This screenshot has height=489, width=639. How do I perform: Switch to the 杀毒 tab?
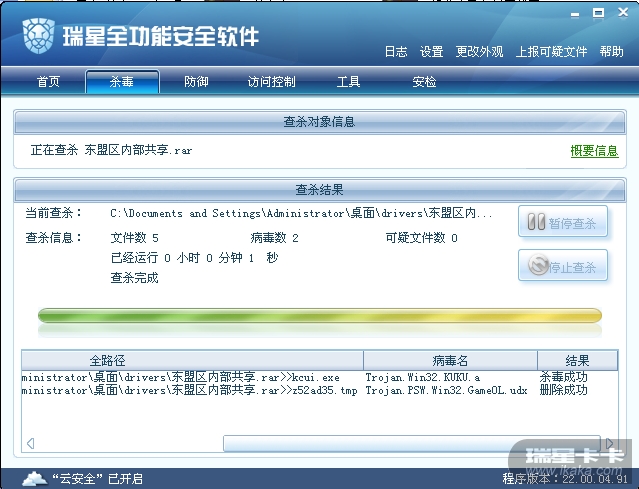click(122, 82)
